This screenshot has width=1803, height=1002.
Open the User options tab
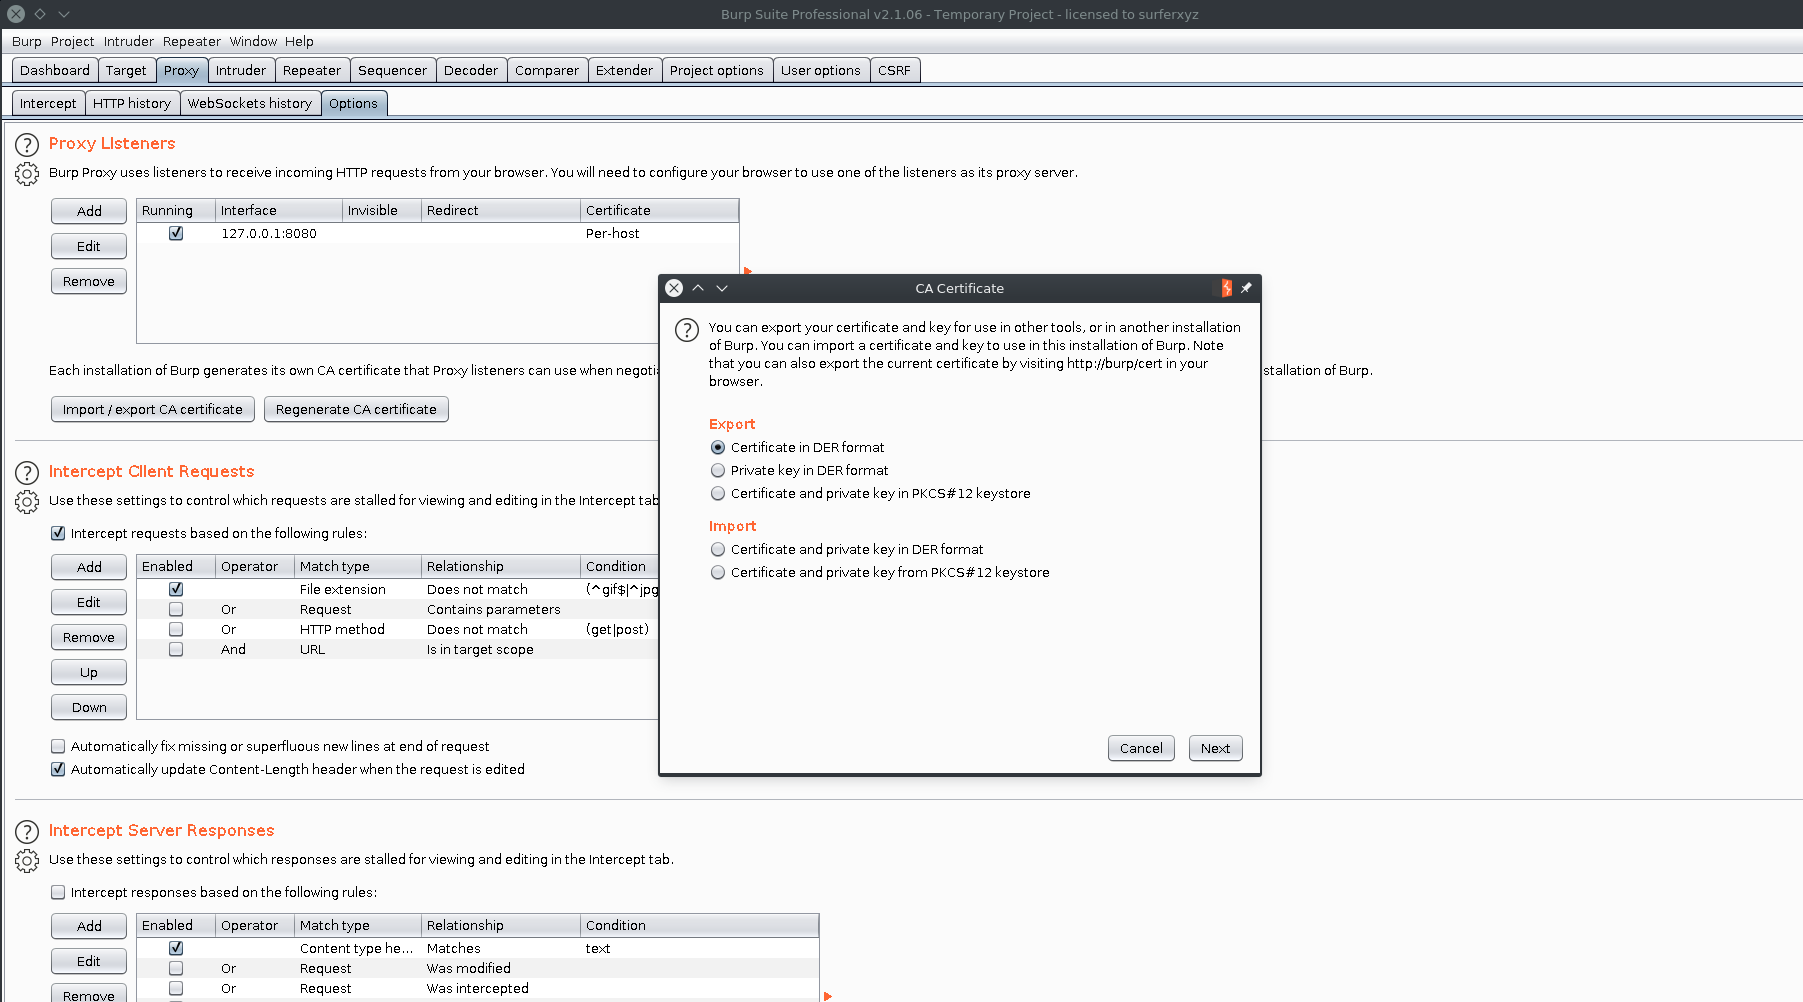pos(821,70)
